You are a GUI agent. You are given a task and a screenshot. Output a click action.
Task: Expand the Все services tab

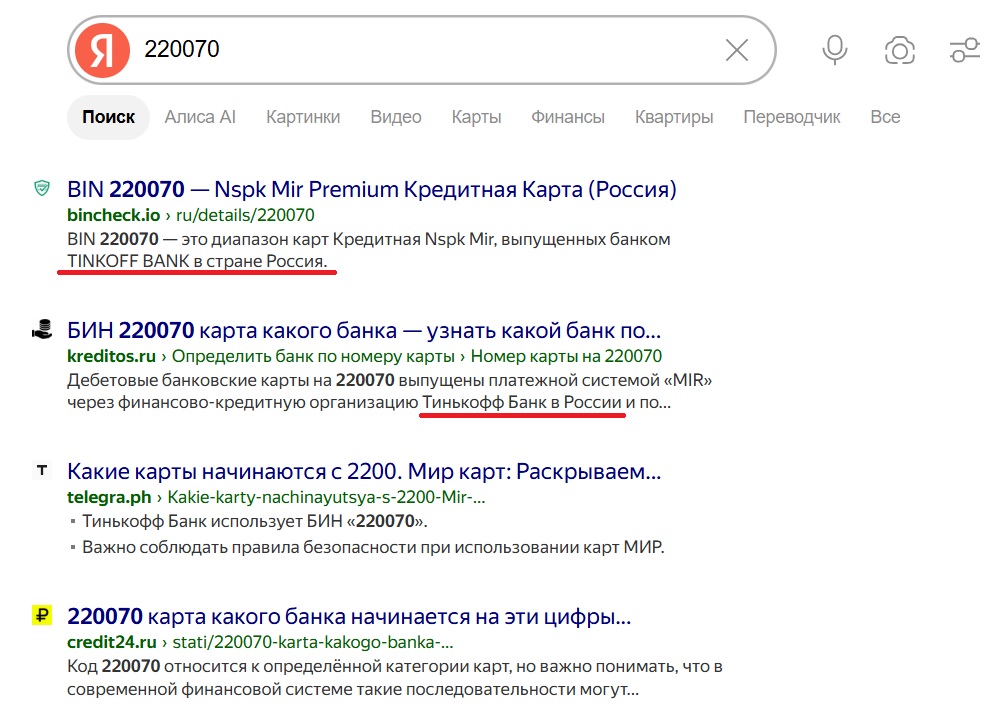(x=885, y=117)
